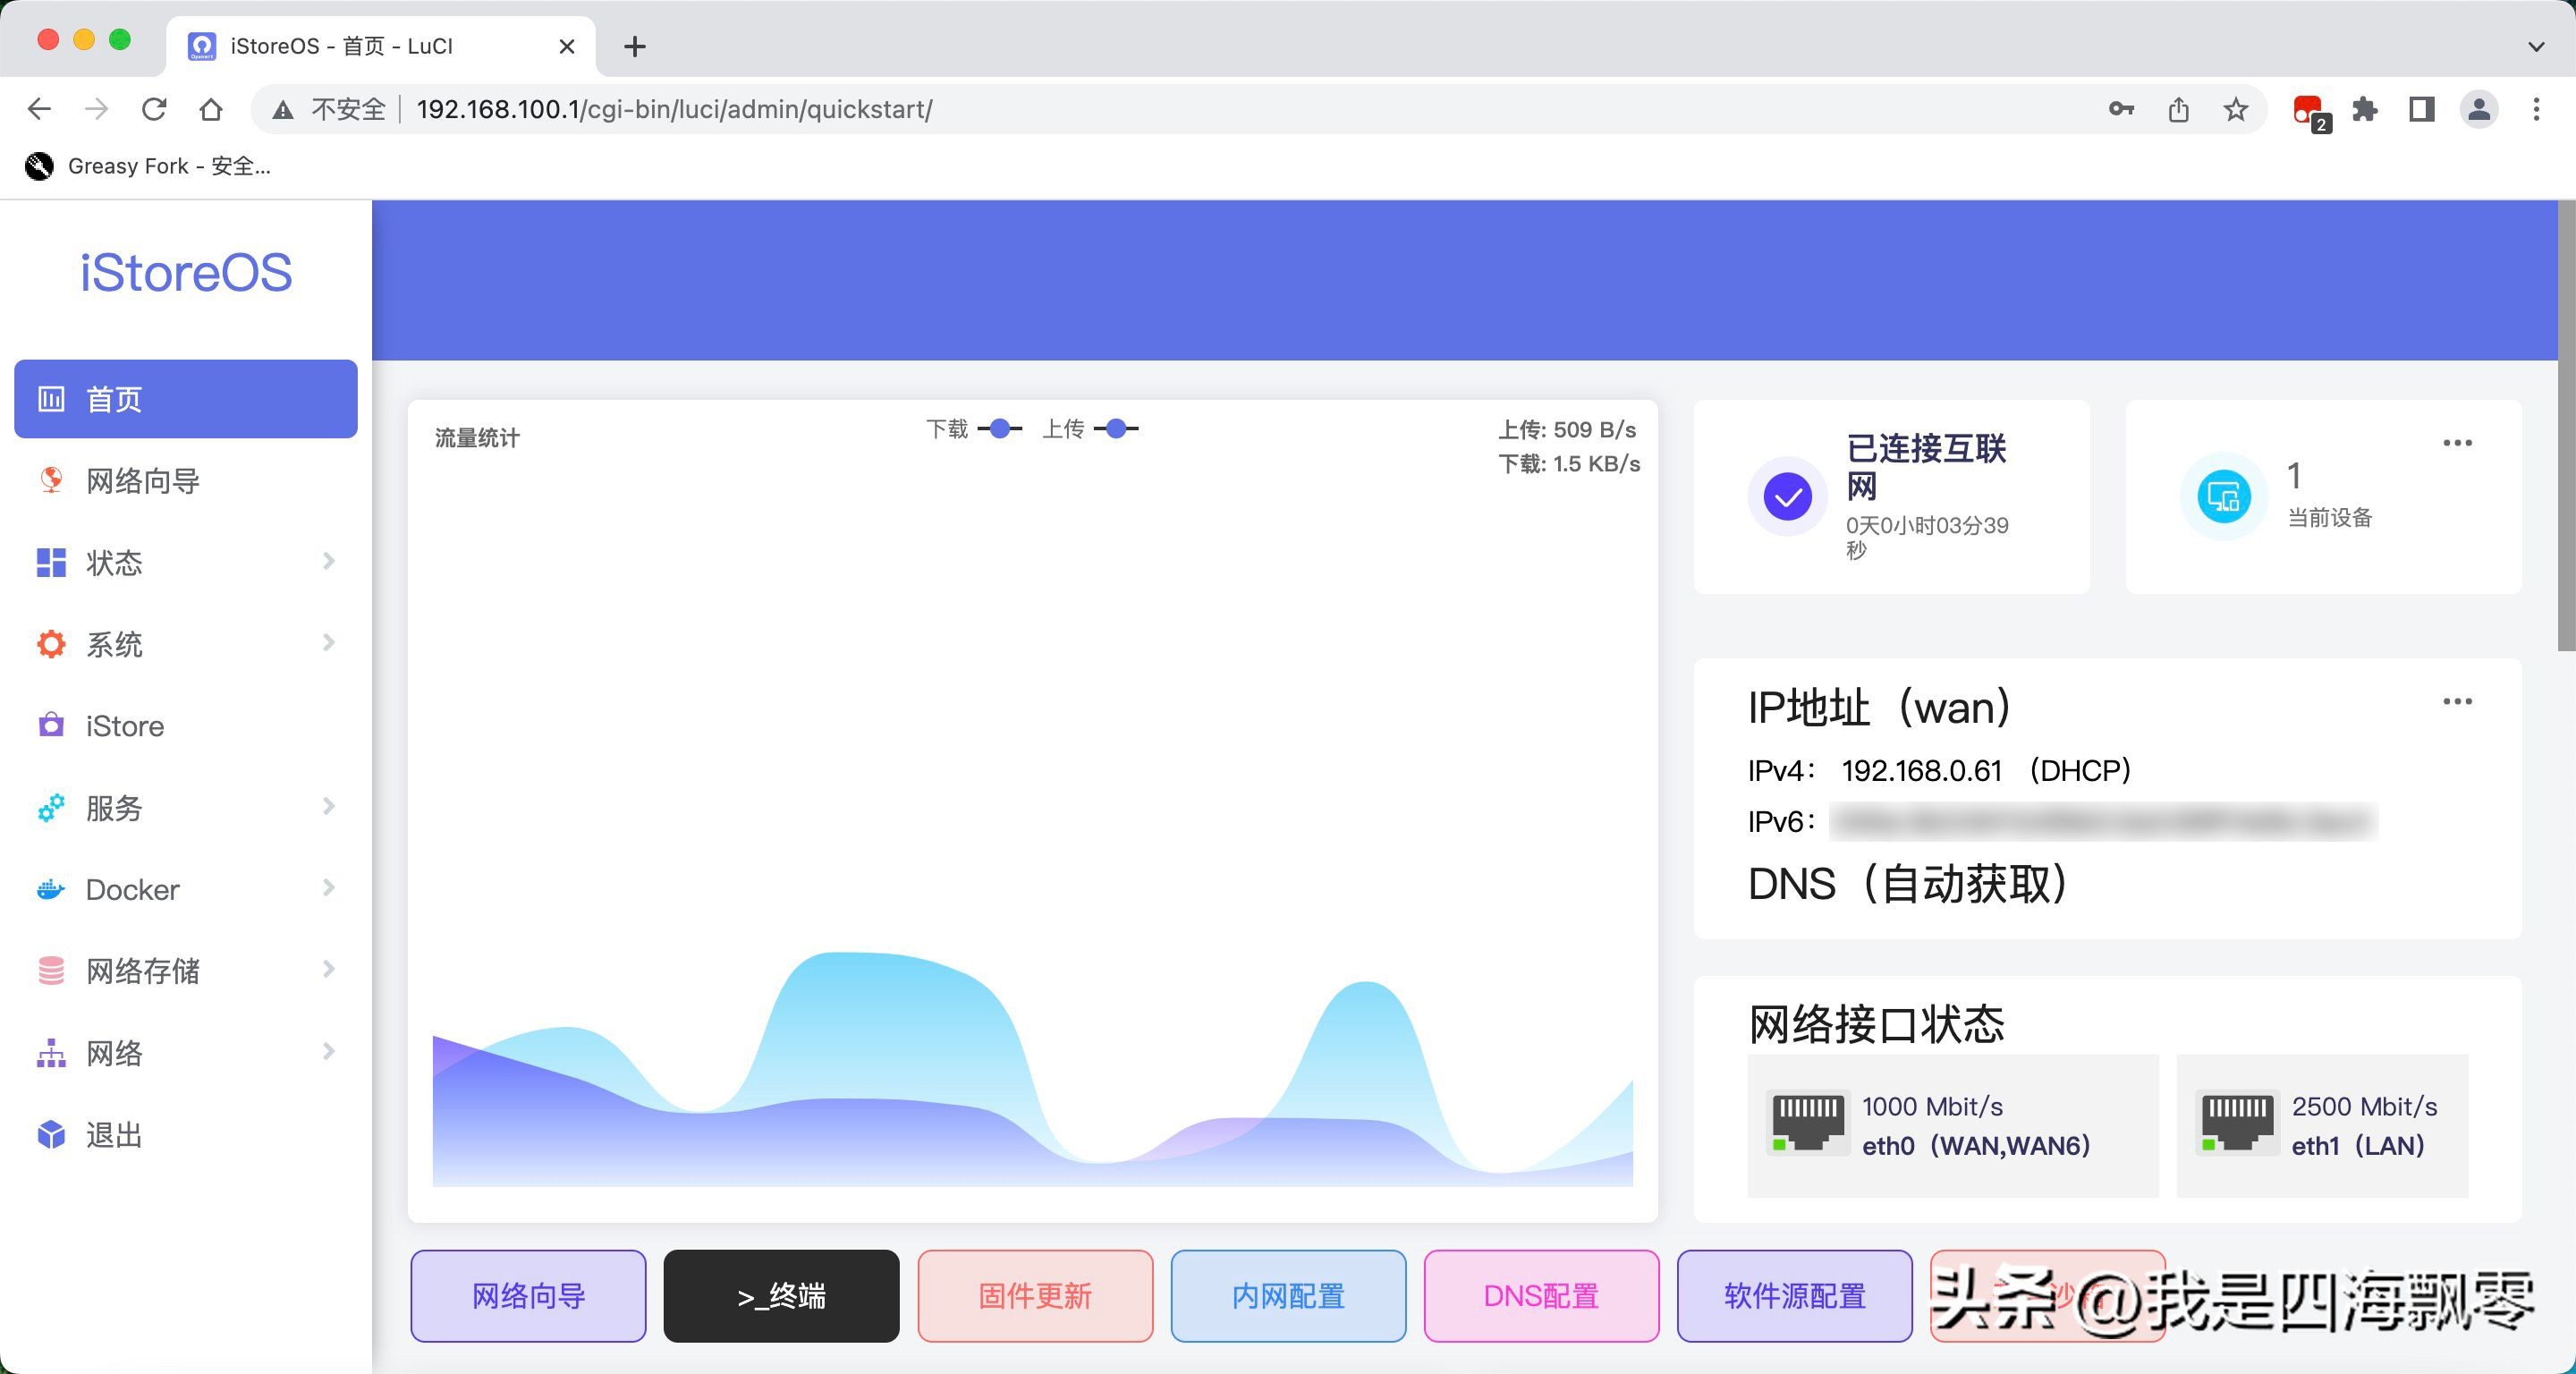Click the 固件更新 firmware update button
The height and width of the screenshot is (1374, 2576).
[x=1034, y=1296]
